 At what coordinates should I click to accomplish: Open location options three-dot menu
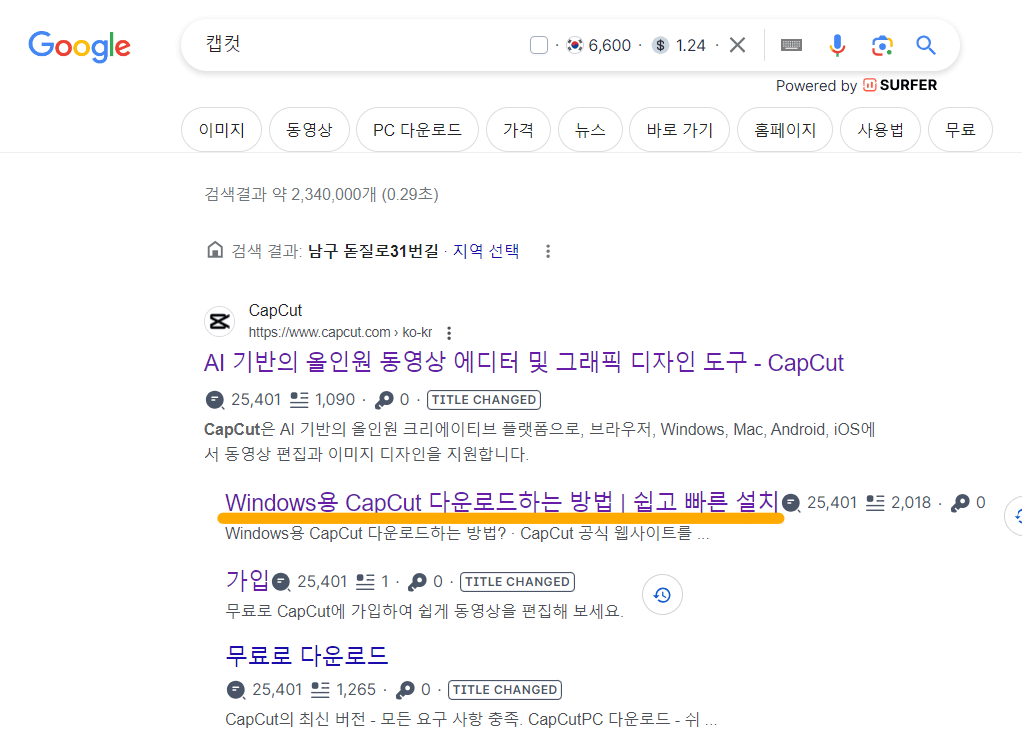pos(548,251)
